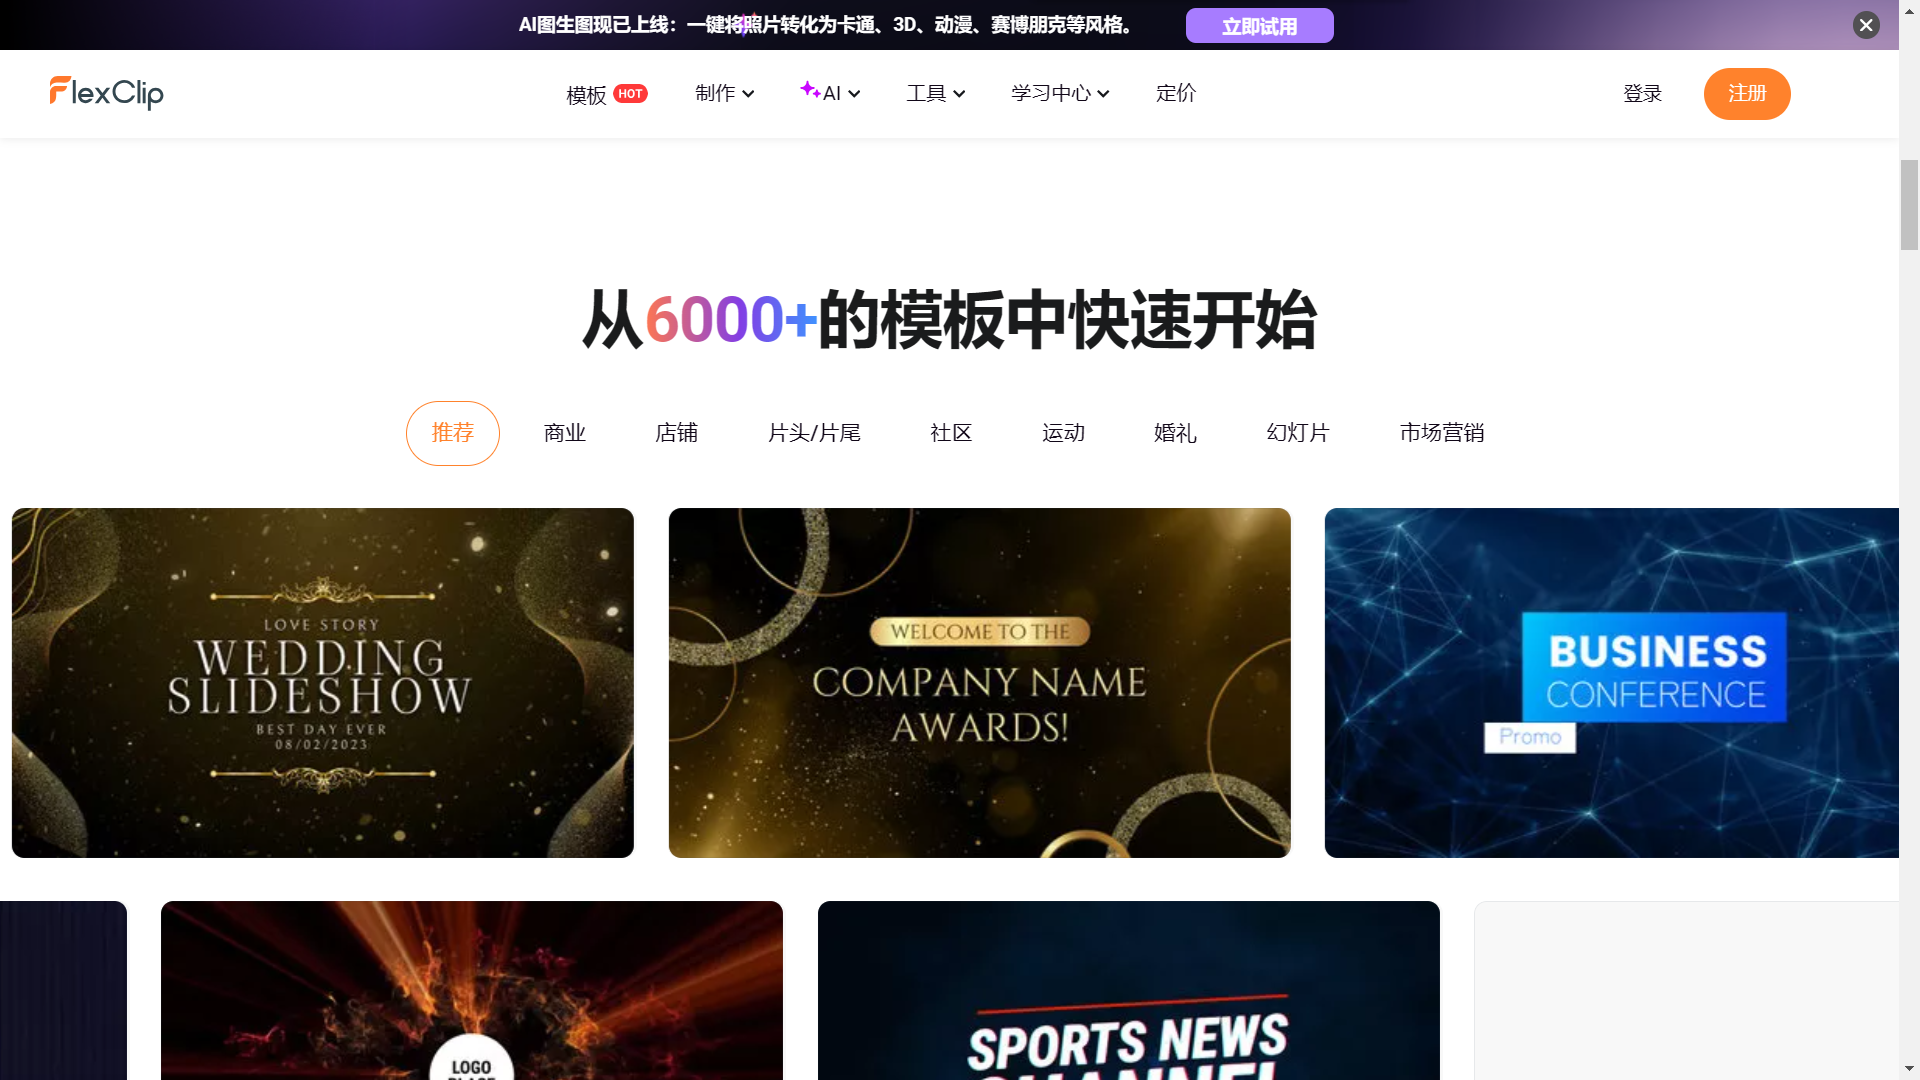Click the 登录 link

pyautogui.click(x=1642, y=93)
